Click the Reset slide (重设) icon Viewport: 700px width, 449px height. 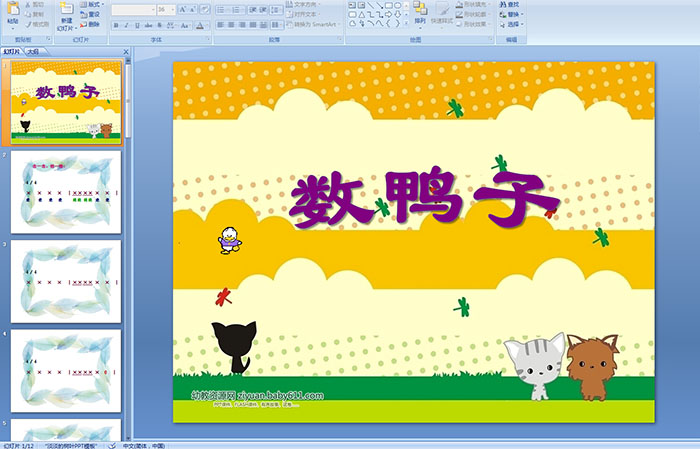(x=89, y=15)
